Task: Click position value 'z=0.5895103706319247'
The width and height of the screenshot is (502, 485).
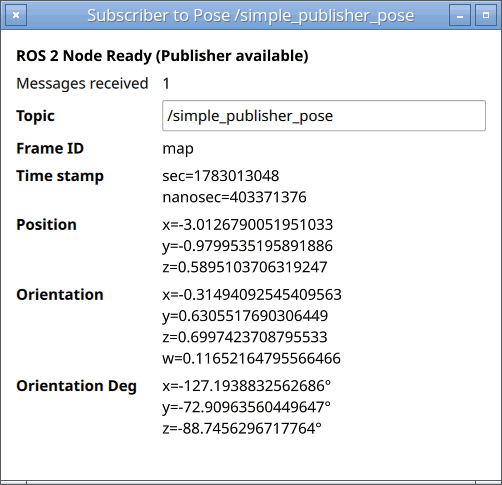Action: click(245, 267)
